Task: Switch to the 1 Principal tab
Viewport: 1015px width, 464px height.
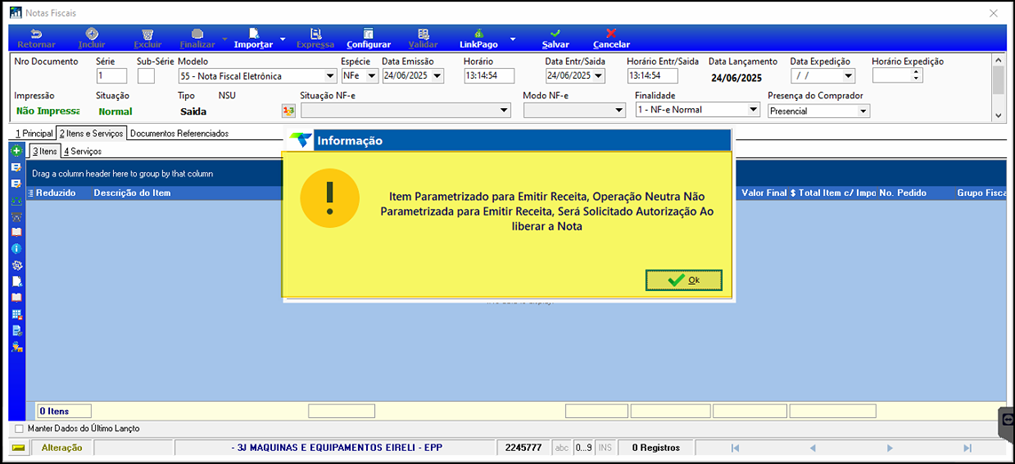Action: pos(34,133)
